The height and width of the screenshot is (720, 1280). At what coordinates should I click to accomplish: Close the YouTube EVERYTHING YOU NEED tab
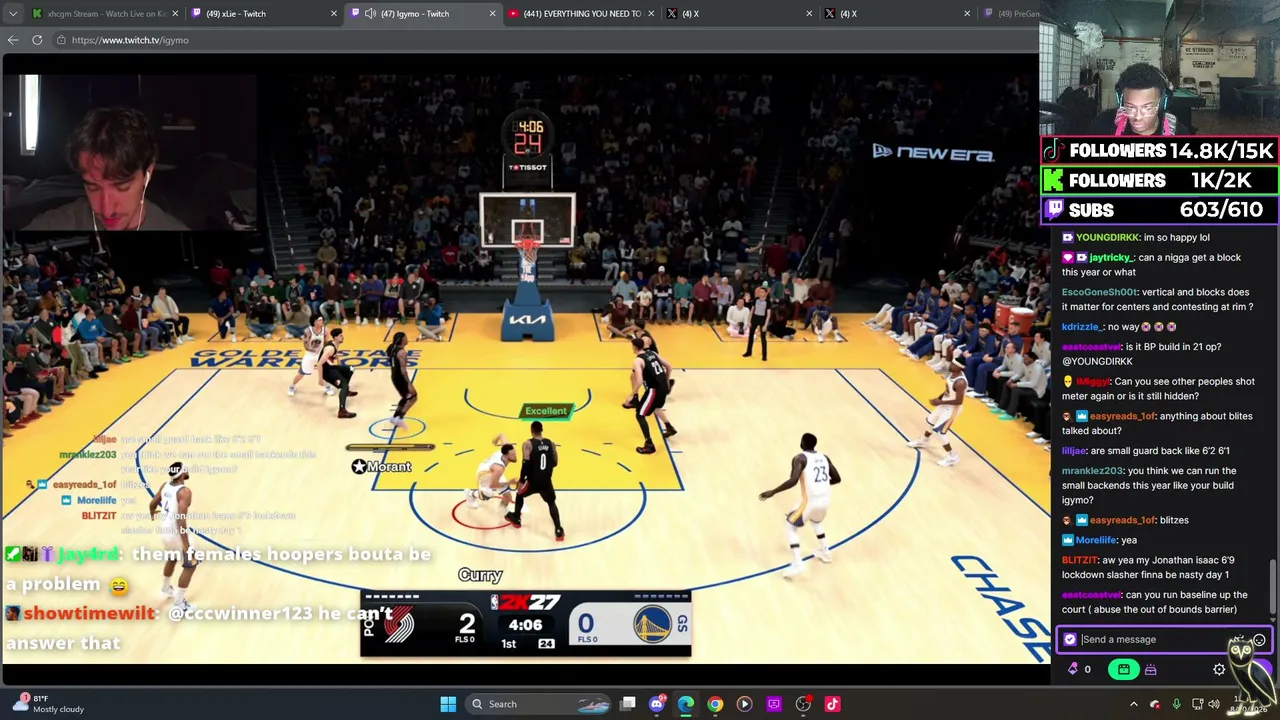point(650,14)
